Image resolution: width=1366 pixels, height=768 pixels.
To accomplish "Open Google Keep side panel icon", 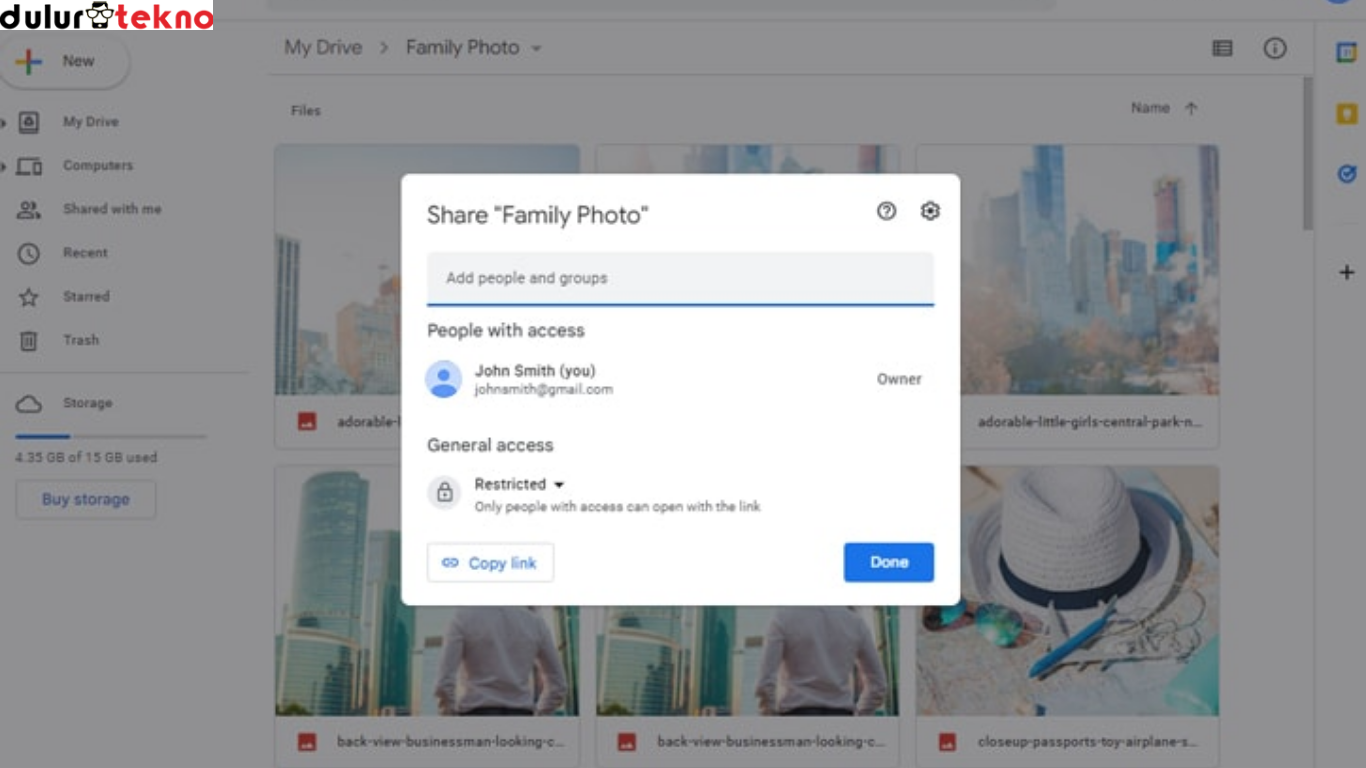I will [x=1346, y=114].
